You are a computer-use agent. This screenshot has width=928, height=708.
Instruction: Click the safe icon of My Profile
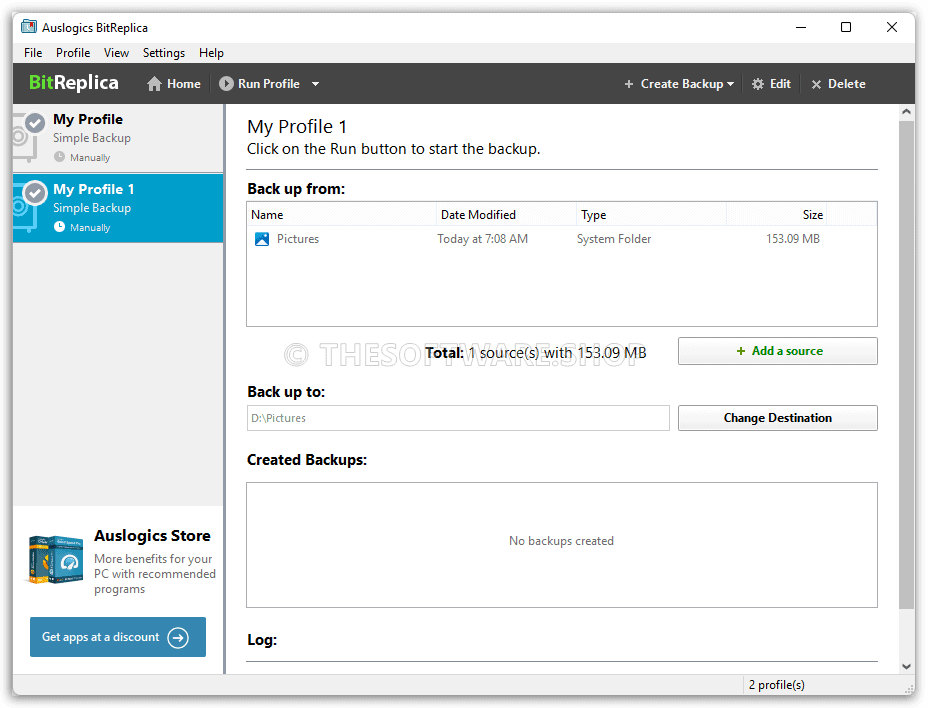[28, 137]
